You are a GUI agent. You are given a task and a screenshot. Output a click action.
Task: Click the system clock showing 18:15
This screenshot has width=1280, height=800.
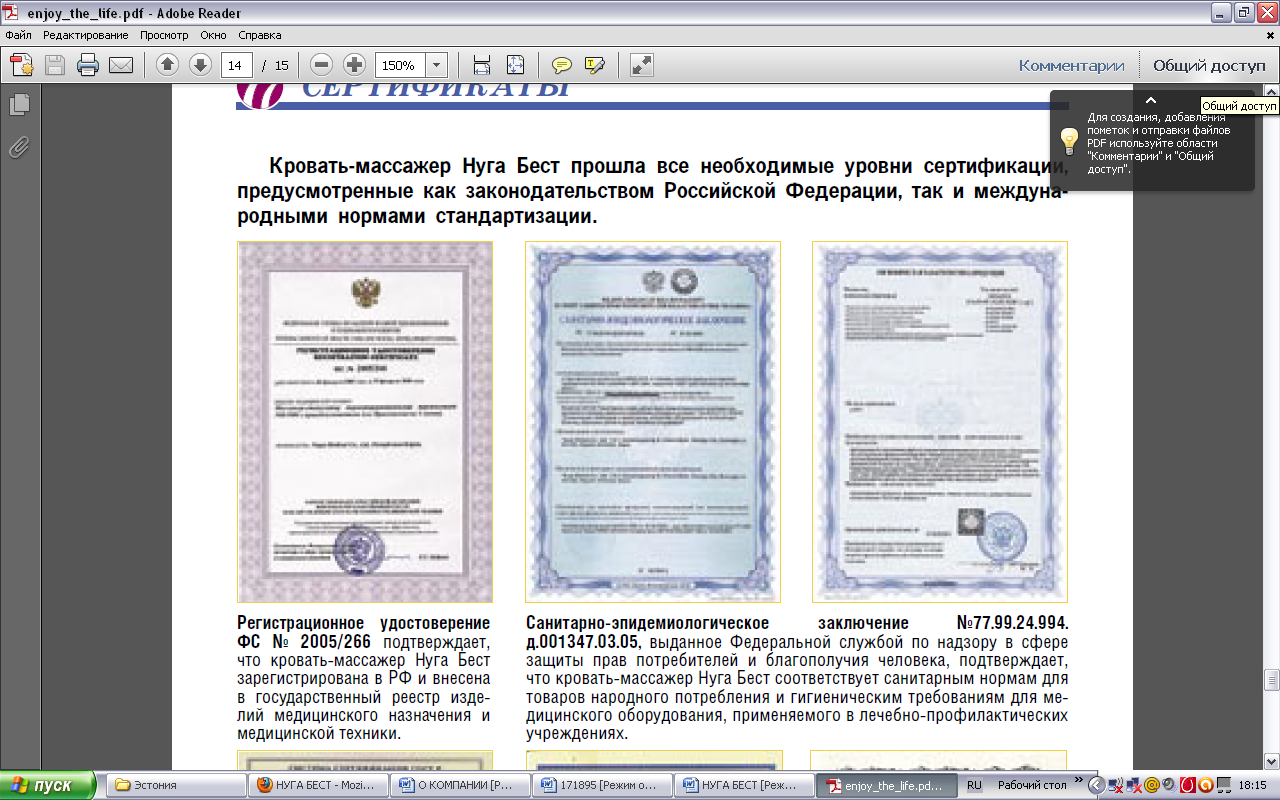pos(1251,786)
